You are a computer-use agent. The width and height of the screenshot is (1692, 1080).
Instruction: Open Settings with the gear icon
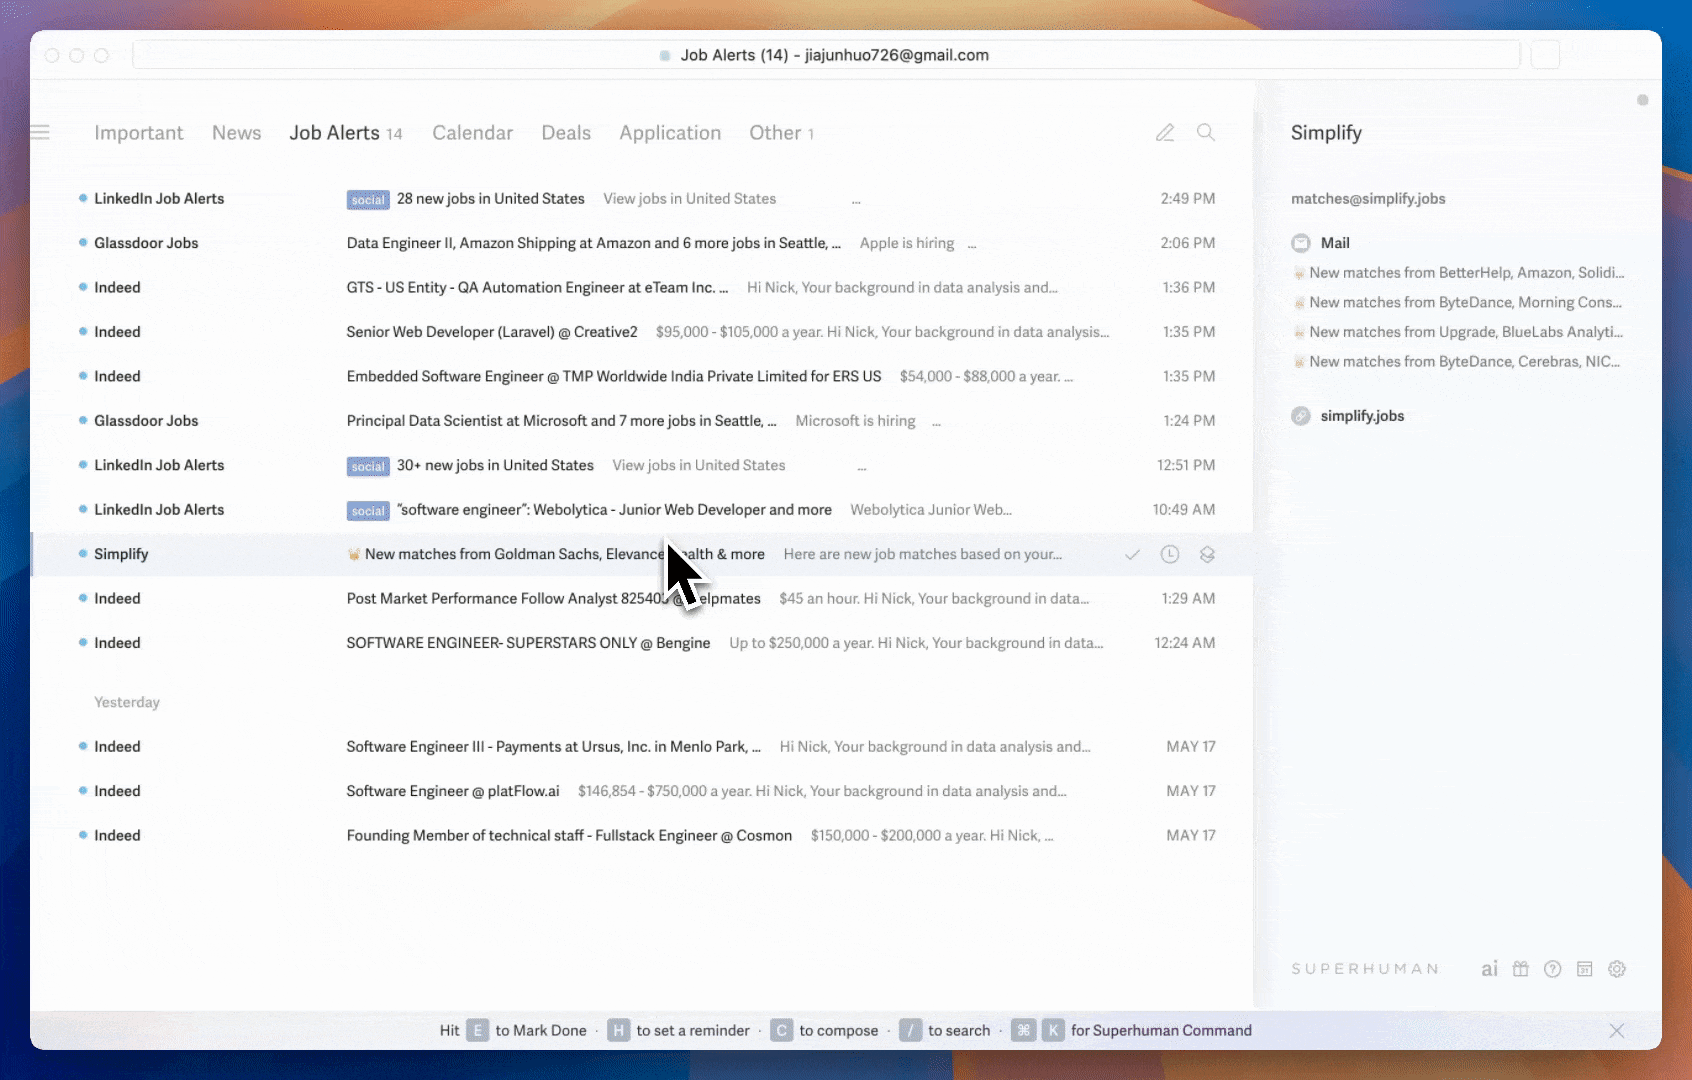pyautogui.click(x=1617, y=969)
